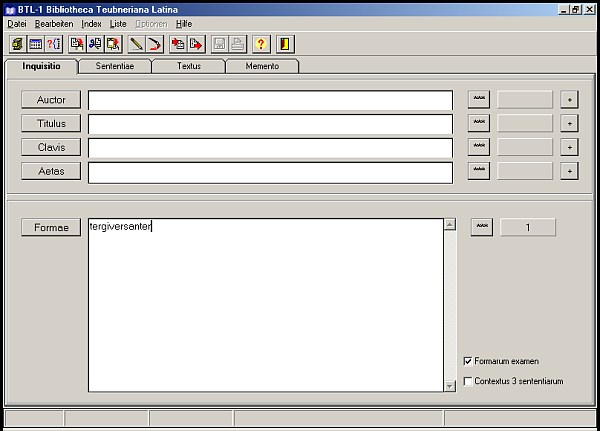Image resolution: width=600 pixels, height=431 pixels.
Task: Click the word tergiversanter in the Formae box
Action: click(x=120, y=227)
